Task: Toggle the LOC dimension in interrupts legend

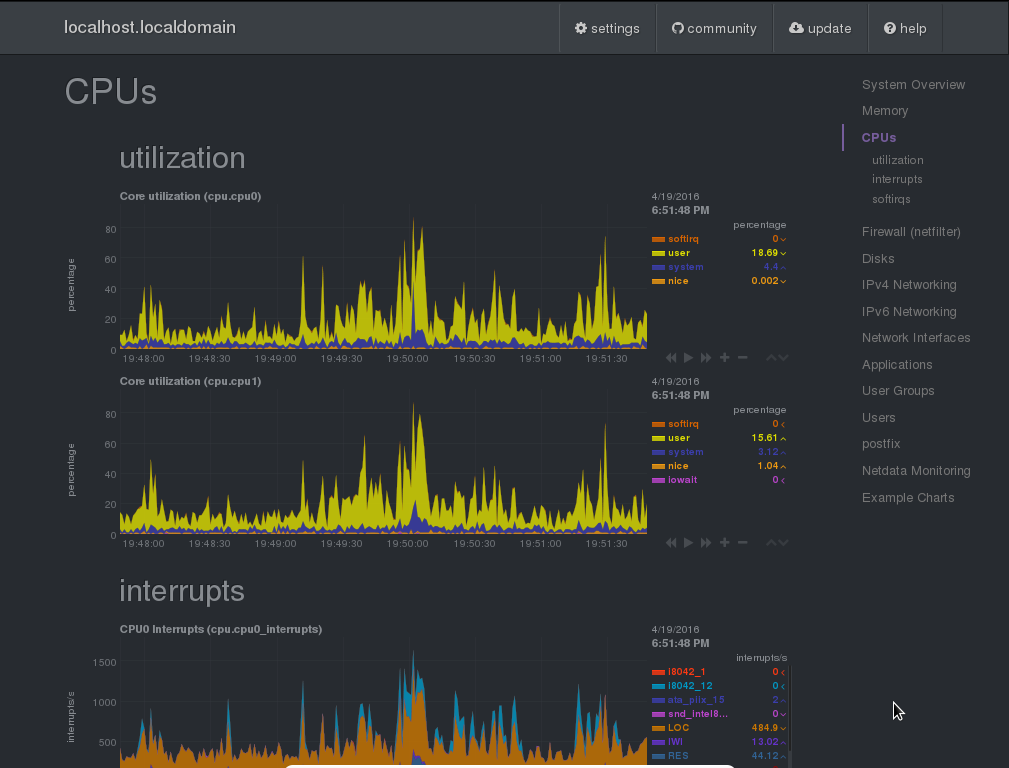Action: [679, 728]
